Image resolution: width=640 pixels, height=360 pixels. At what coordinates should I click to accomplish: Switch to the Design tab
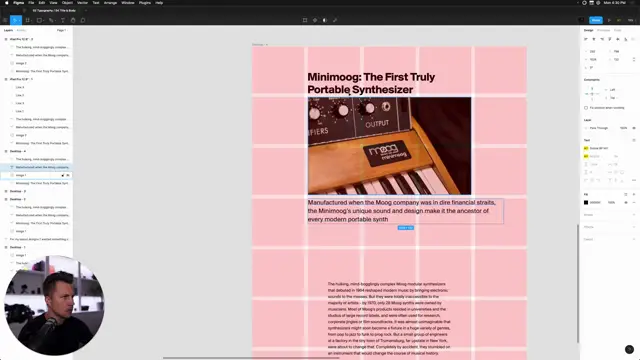click(588, 30)
